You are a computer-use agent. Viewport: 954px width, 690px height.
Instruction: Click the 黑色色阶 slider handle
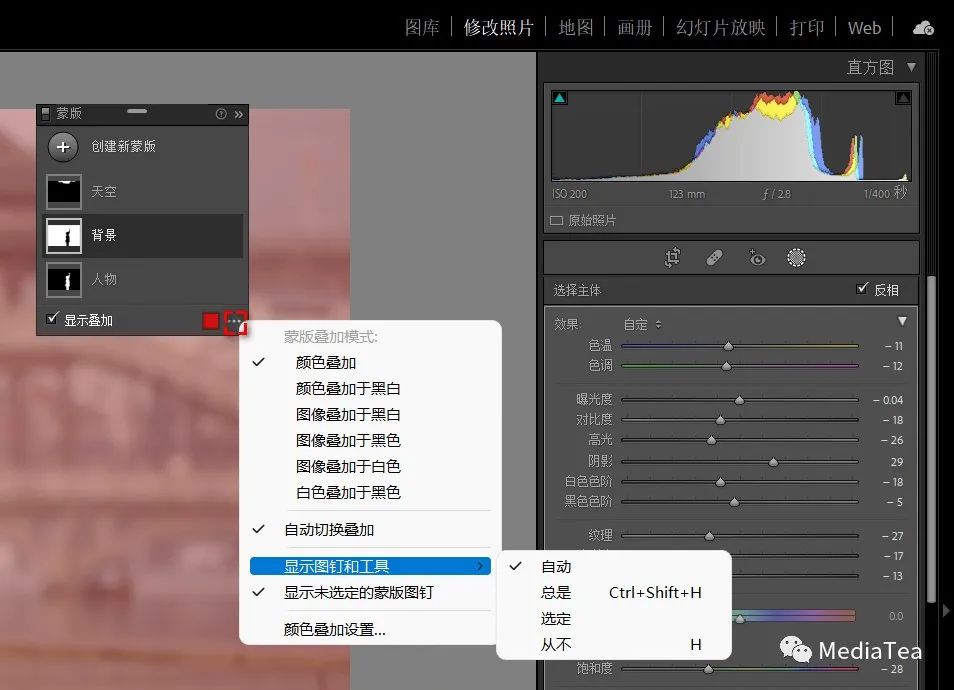tap(734, 502)
